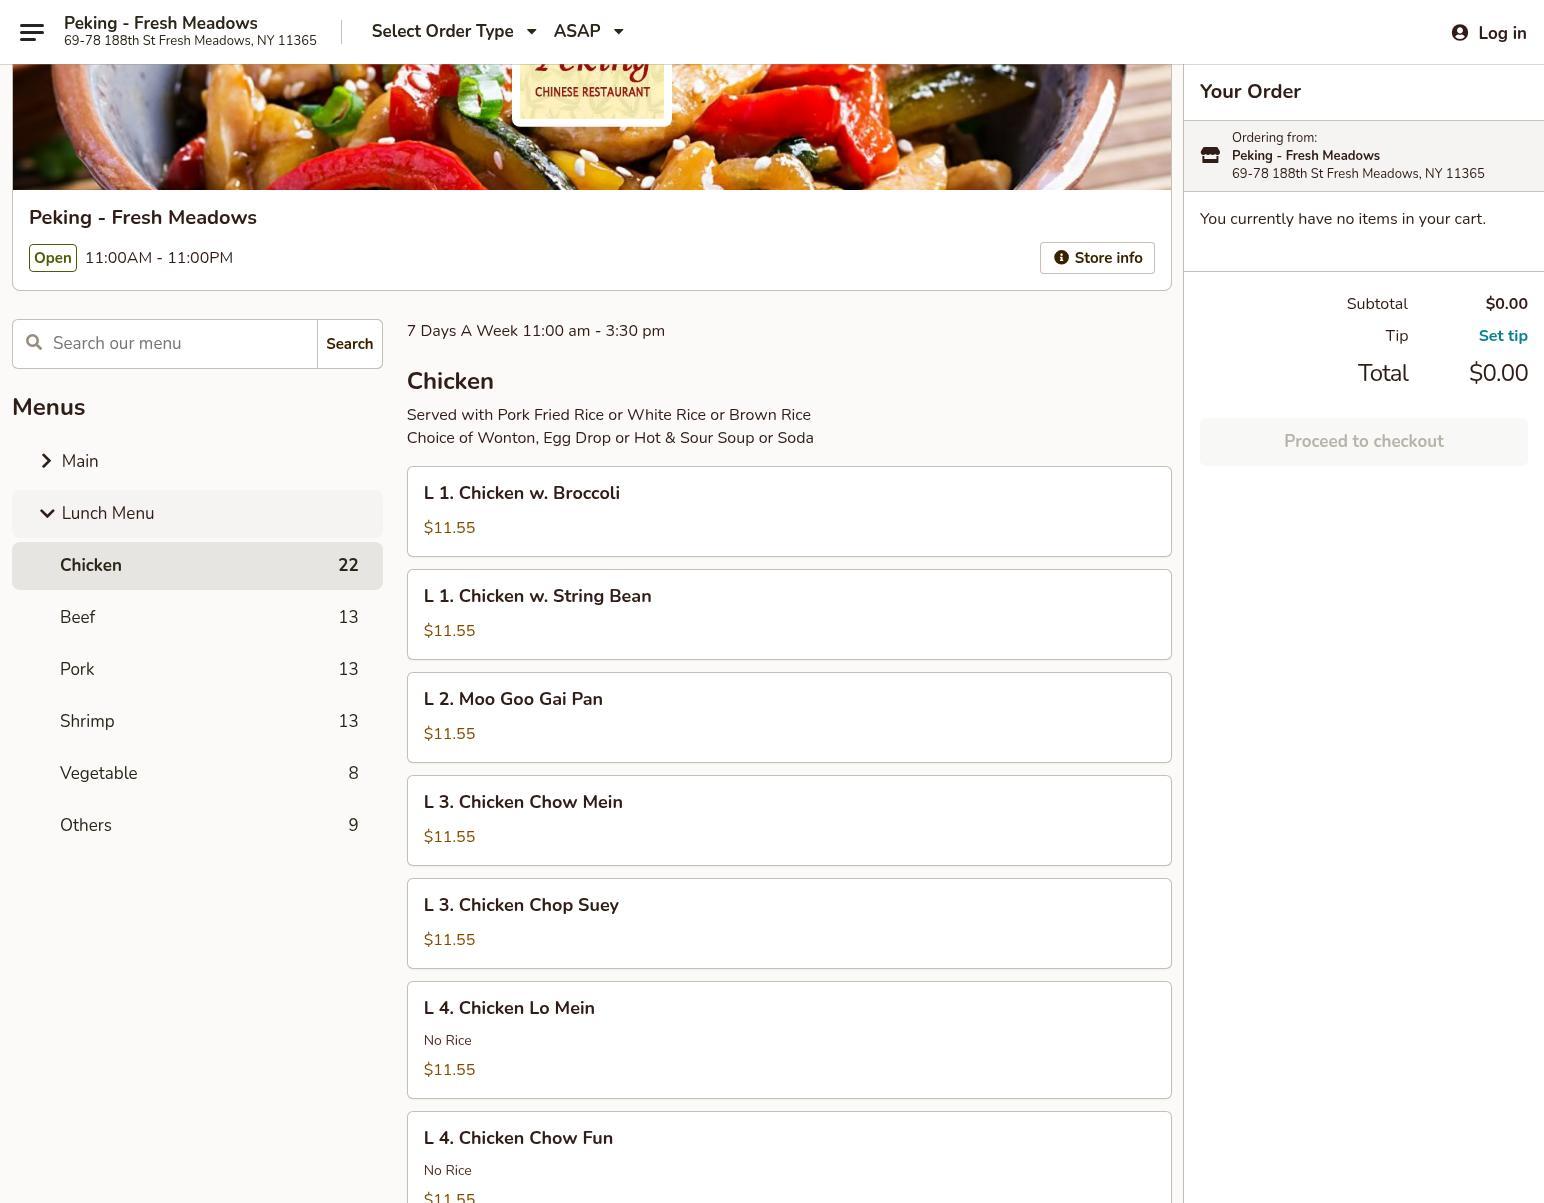
Task: Click the 11:00AM - 11:00PM hours text
Action: [159, 258]
